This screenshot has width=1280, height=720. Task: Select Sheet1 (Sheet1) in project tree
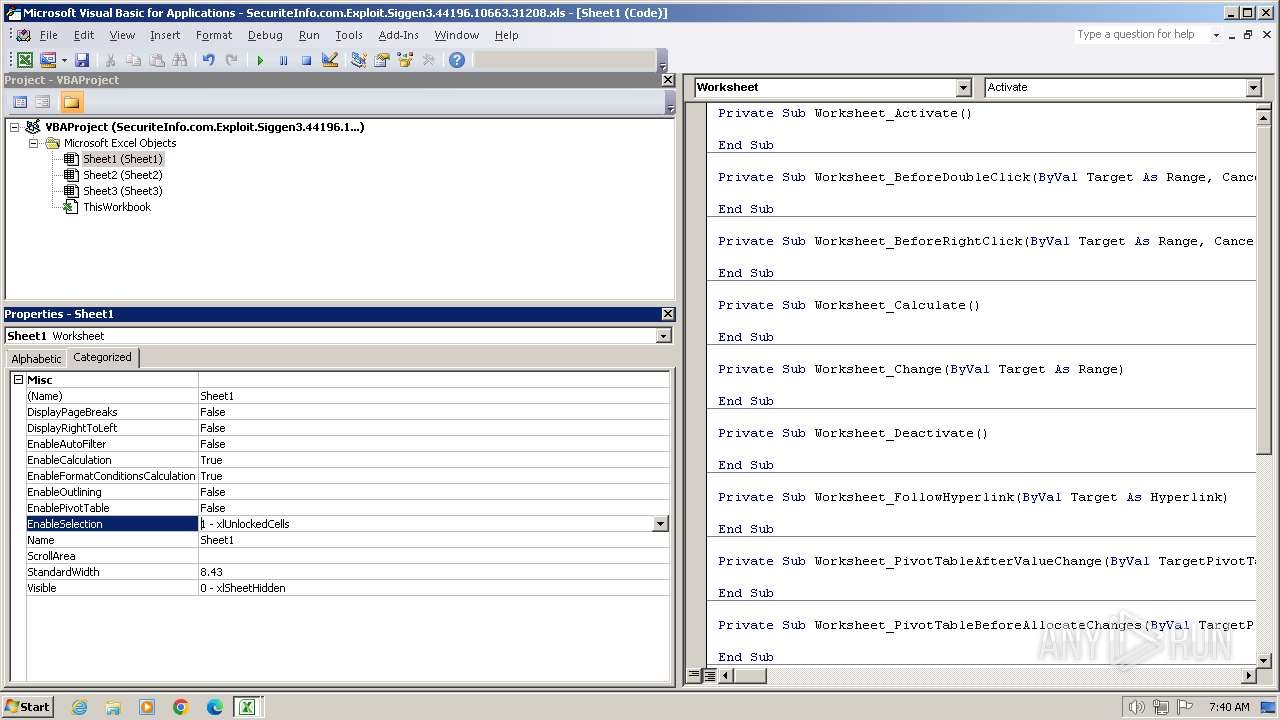[122, 159]
